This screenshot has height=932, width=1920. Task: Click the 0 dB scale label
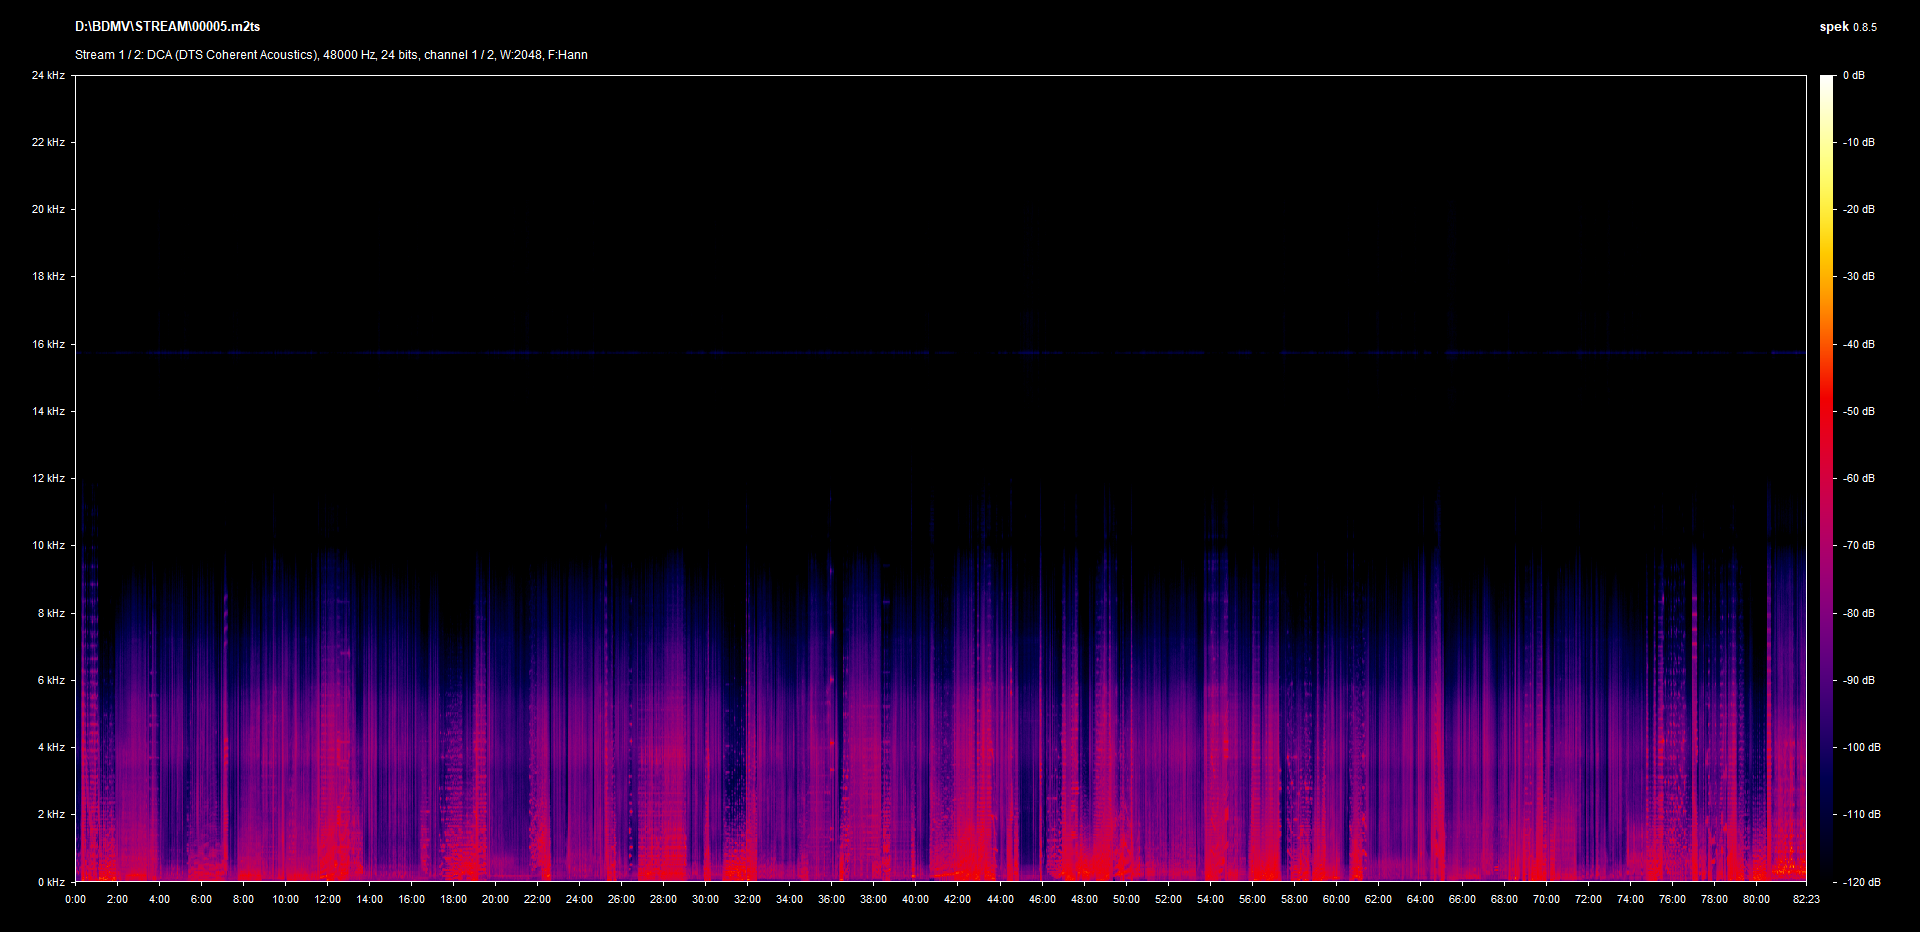pyautogui.click(x=1853, y=75)
